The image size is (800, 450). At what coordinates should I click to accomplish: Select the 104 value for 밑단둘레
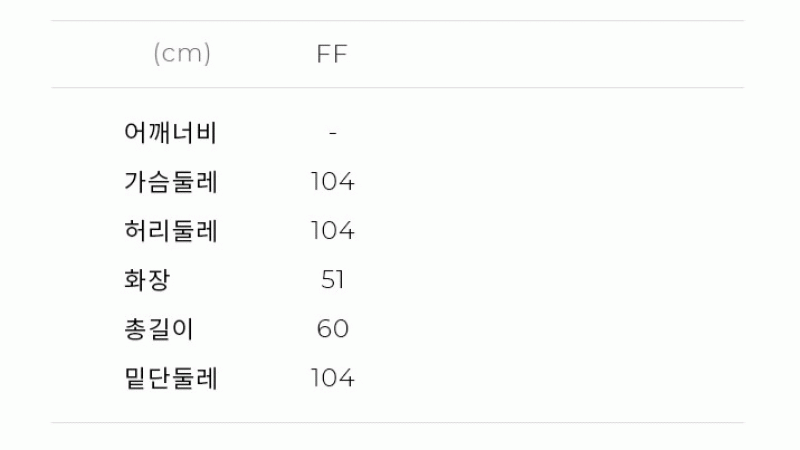[x=333, y=378]
